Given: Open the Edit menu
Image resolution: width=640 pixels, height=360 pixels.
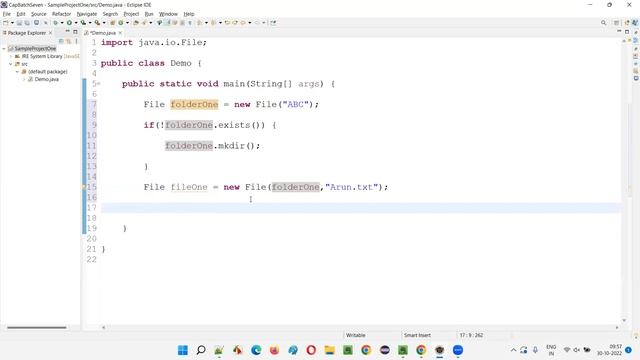Looking at the screenshot, I should tap(20, 14).
